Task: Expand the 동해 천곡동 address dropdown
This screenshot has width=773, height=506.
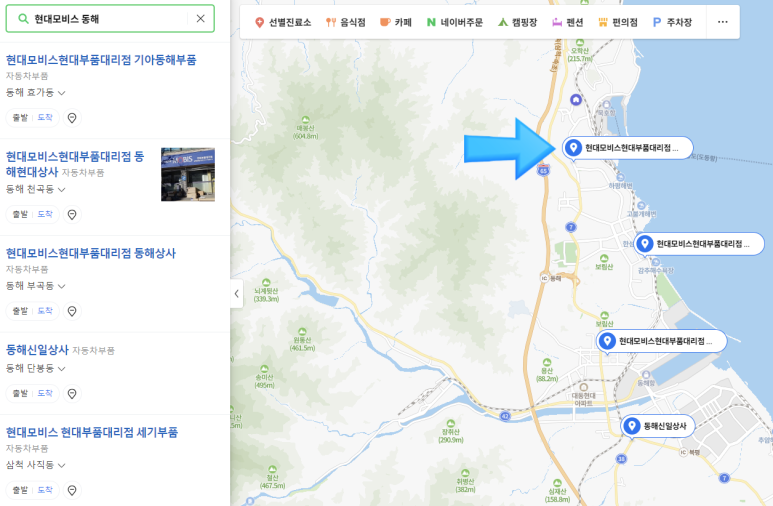Action: tap(35, 189)
